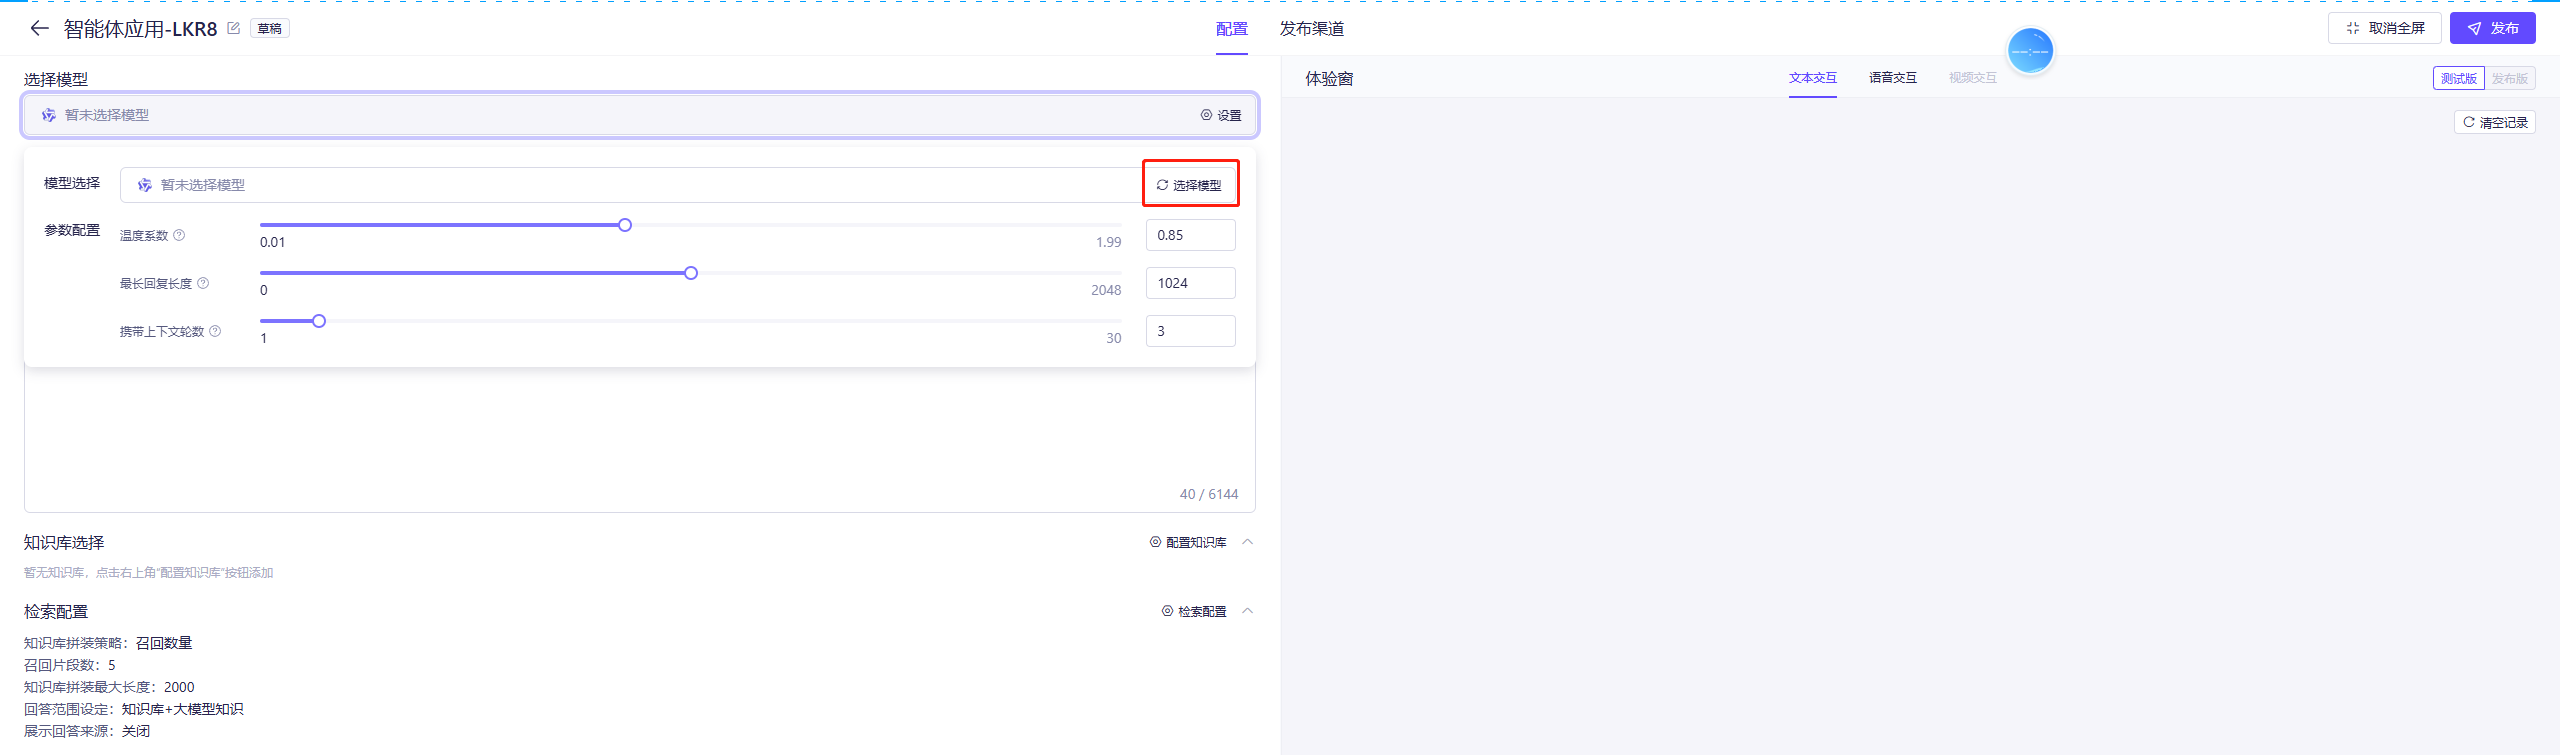This screenshot has width=2560, height=755.
Task: Publish the app with 发布 button
Action: (x=2492, y=28)
